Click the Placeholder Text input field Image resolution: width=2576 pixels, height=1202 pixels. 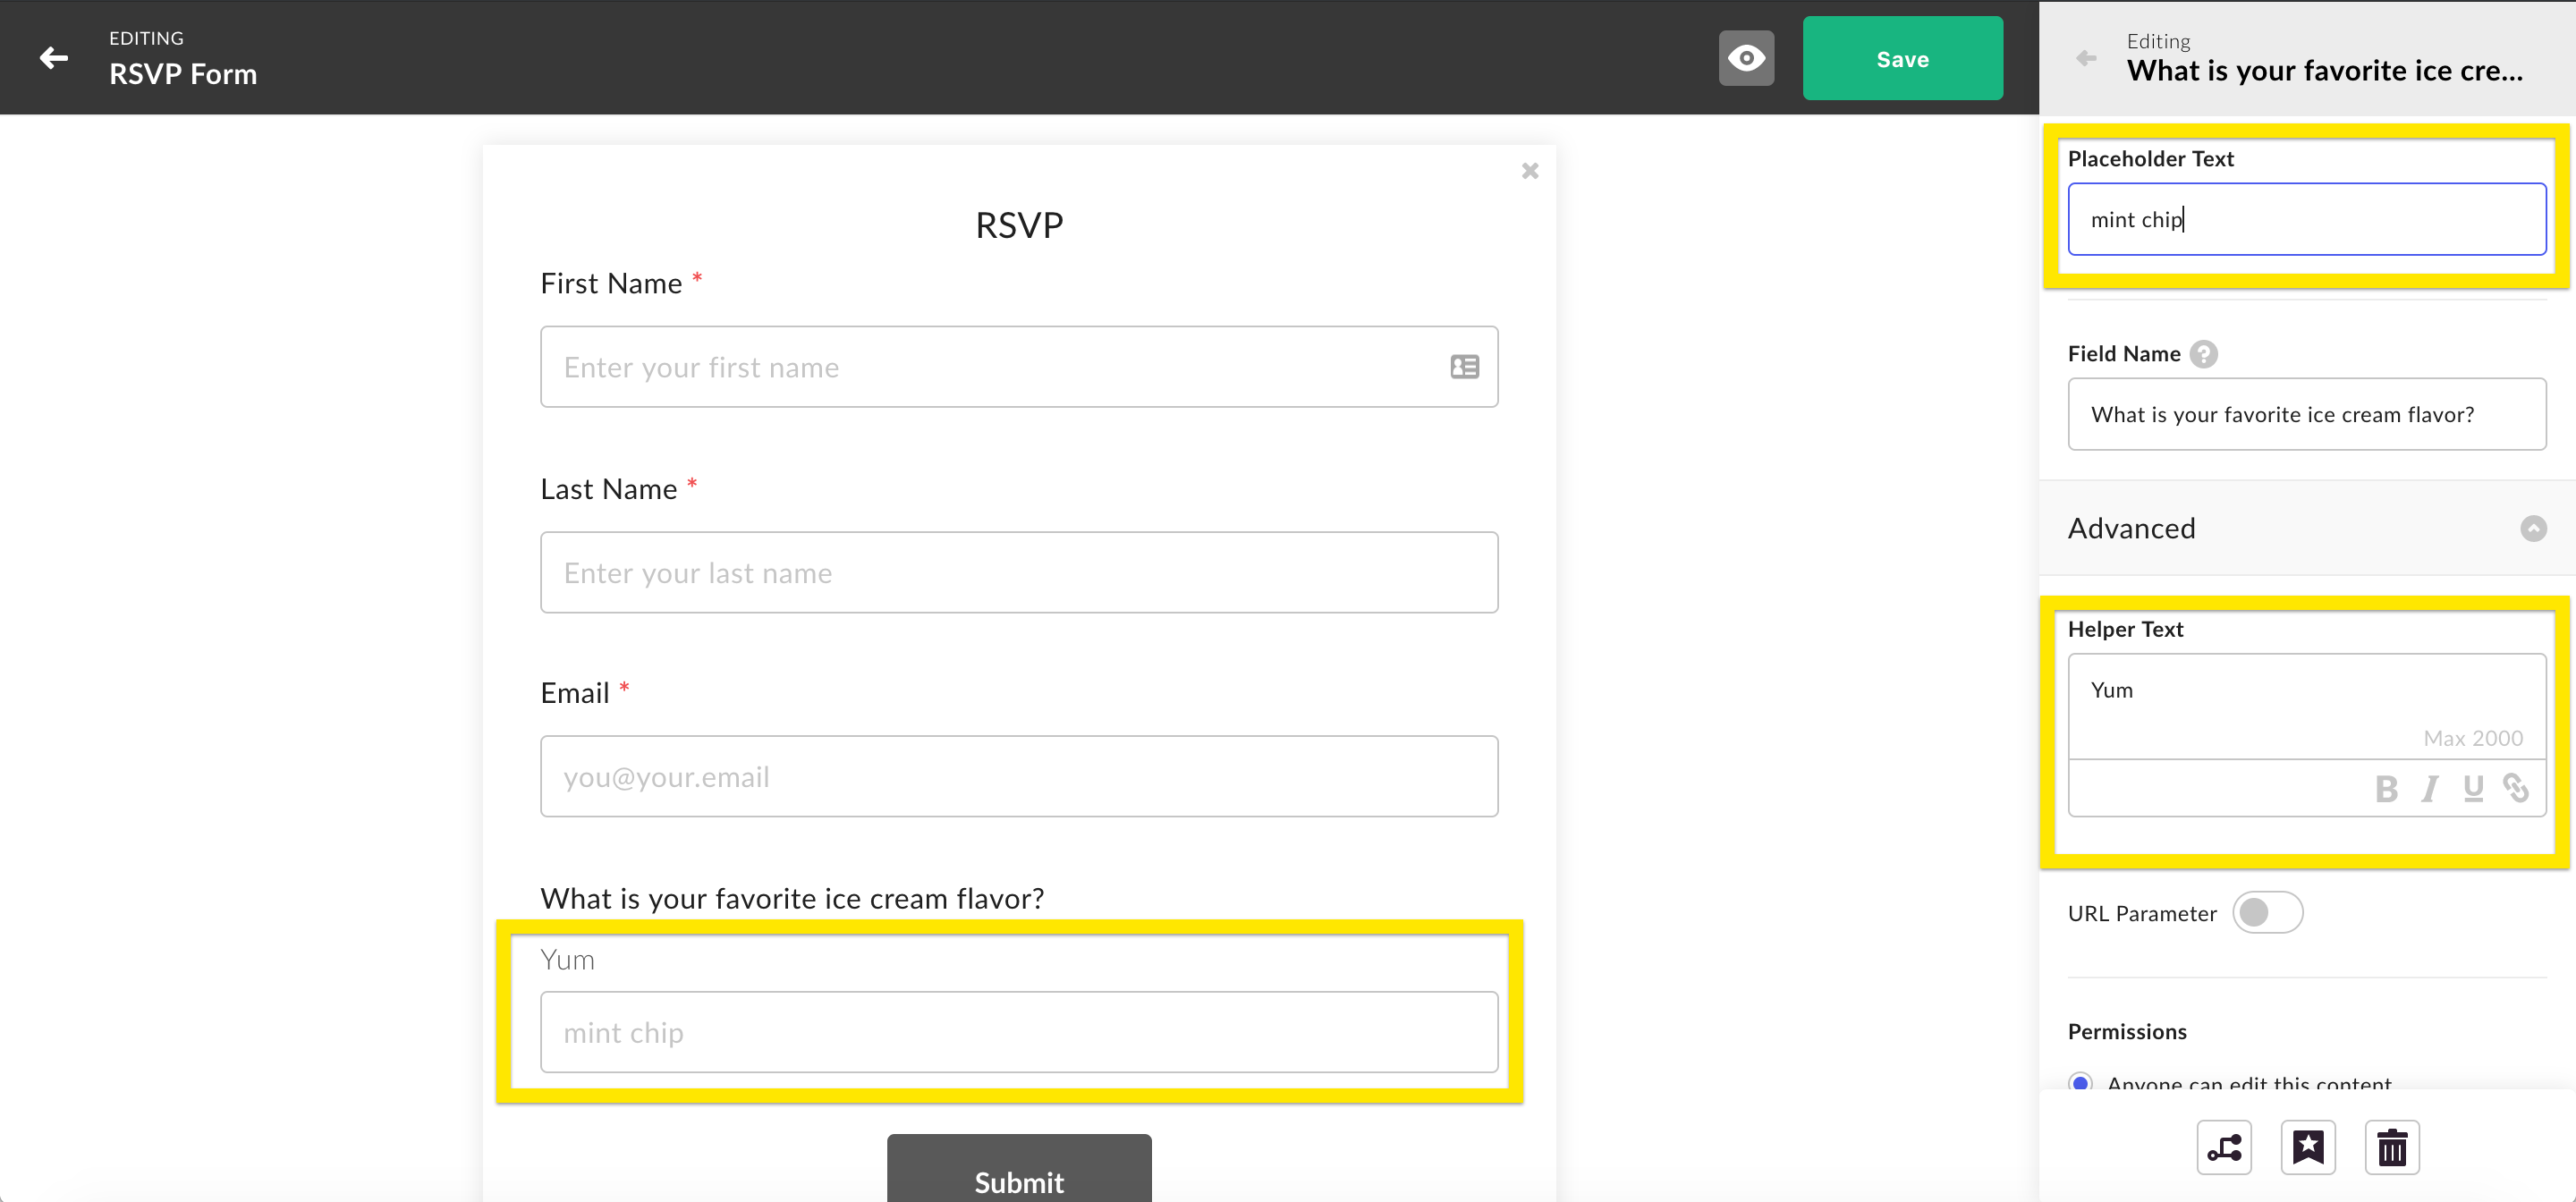[x=2306, y=219]
